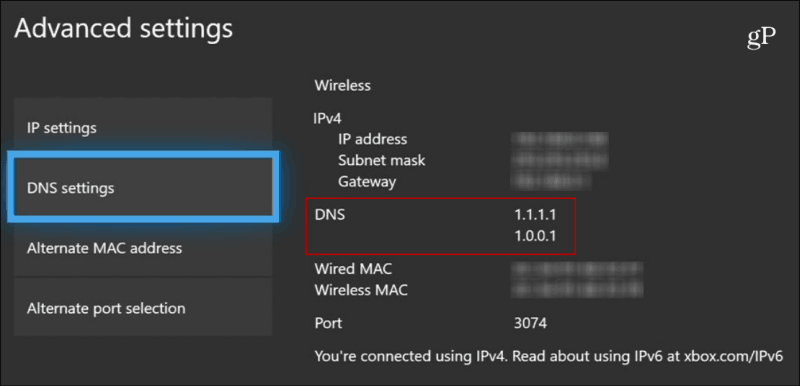Click the Port label

(328, 323)
